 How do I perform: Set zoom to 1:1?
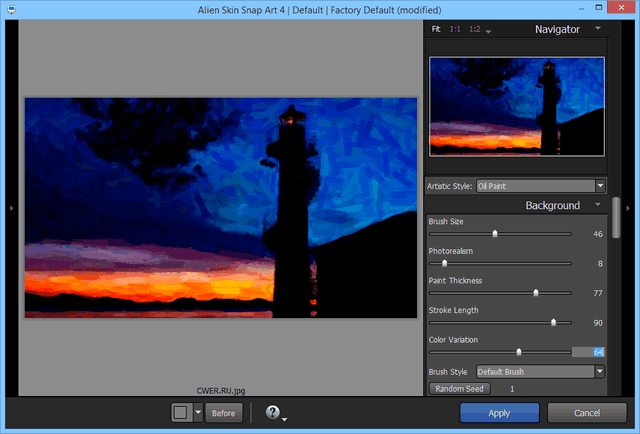(456, 29)
